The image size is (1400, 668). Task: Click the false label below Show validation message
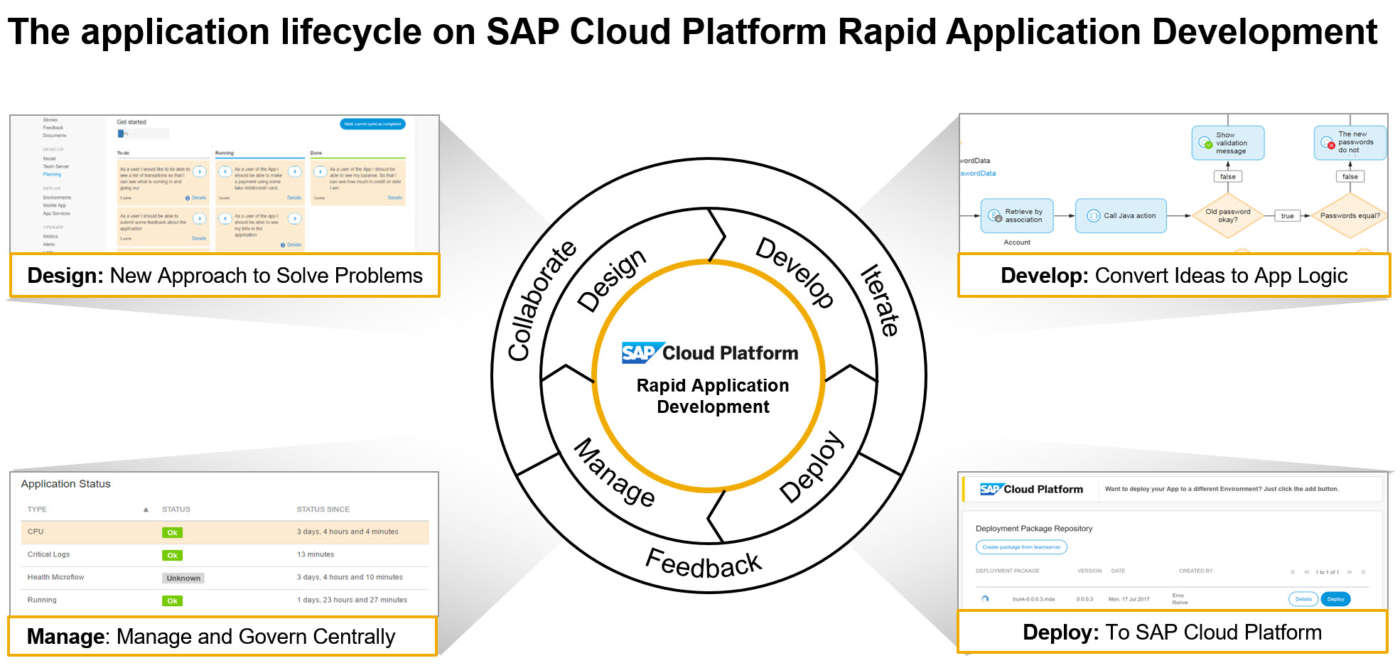tap(1228, 177)
